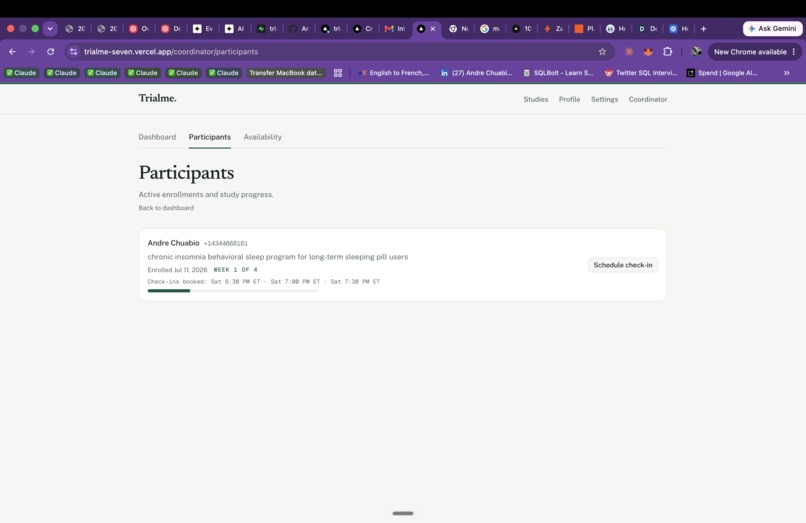Click the Trialme logo

click(x=157, y=98)
